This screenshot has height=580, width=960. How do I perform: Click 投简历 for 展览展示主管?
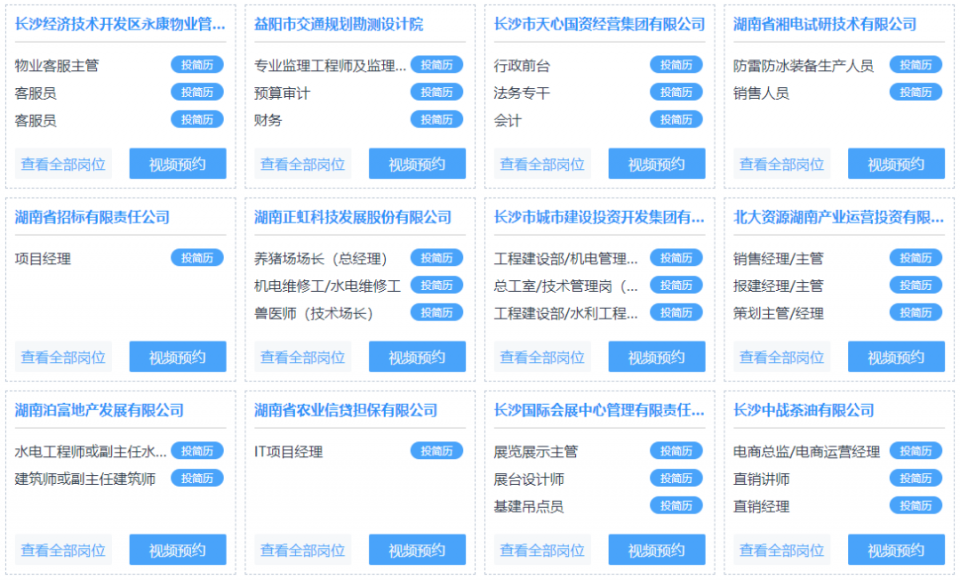point(676,451)
